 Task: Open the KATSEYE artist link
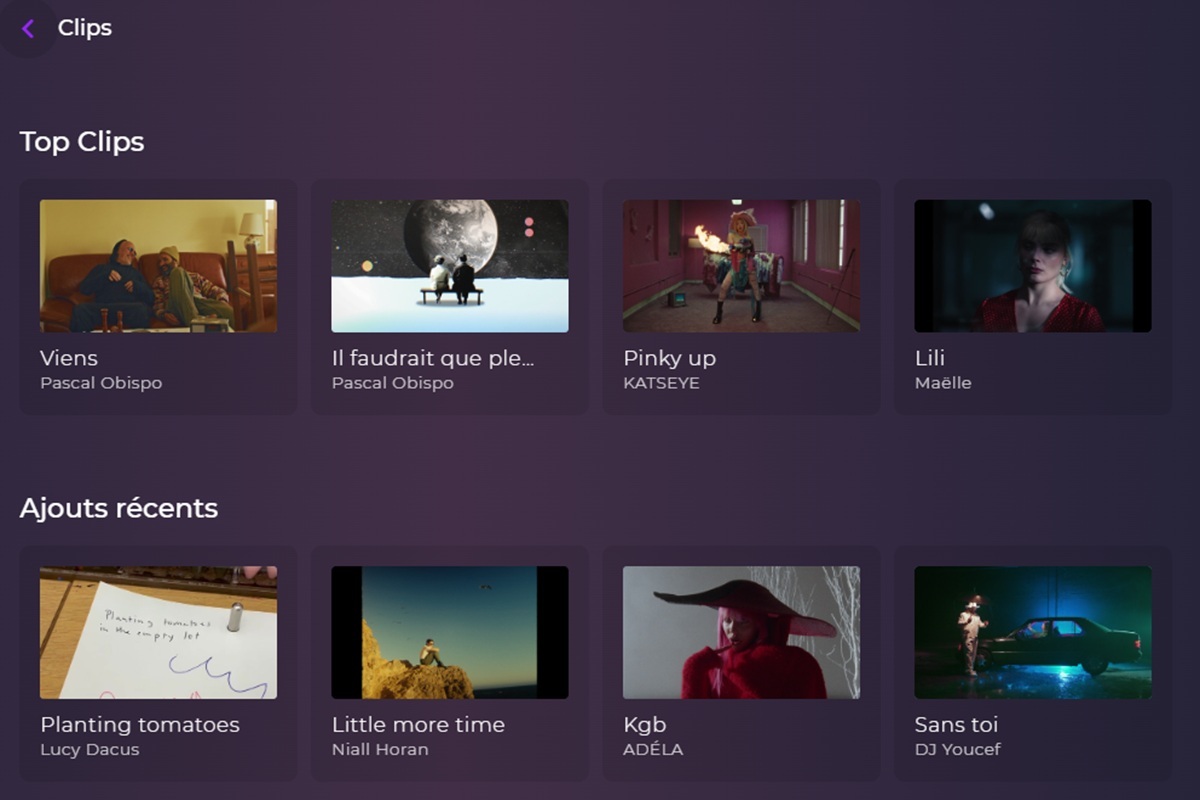coord(662,383)
